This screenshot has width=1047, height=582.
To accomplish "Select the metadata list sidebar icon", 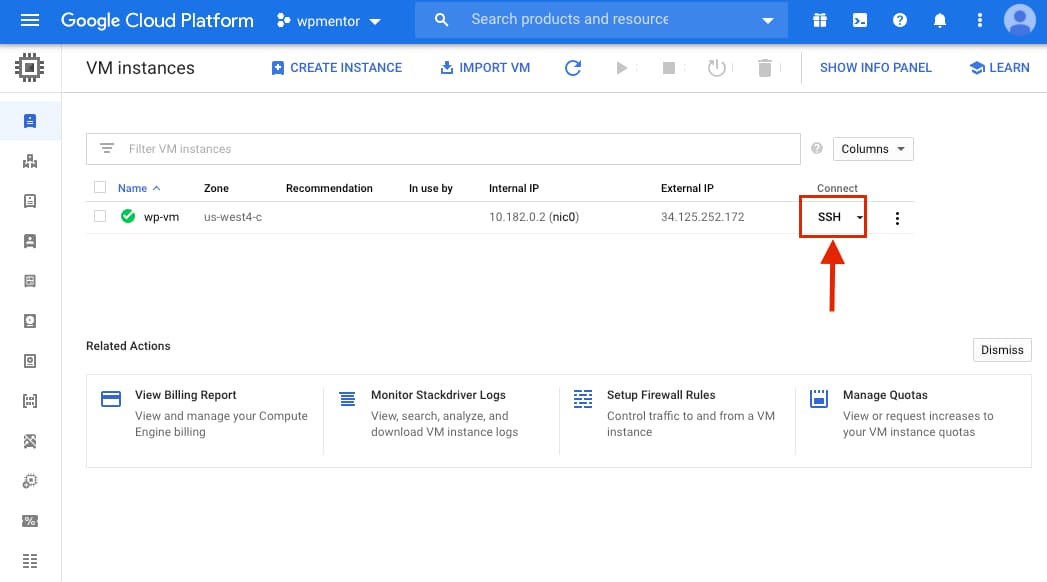I will tap(30, 561).
